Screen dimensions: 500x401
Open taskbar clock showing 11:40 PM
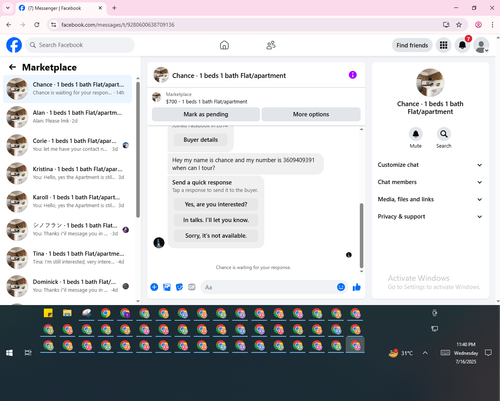pyautogui.click(x=466, y=353)
